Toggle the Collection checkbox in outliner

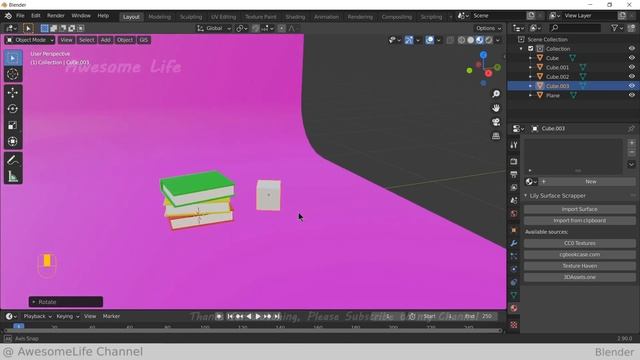pos(531,49)
